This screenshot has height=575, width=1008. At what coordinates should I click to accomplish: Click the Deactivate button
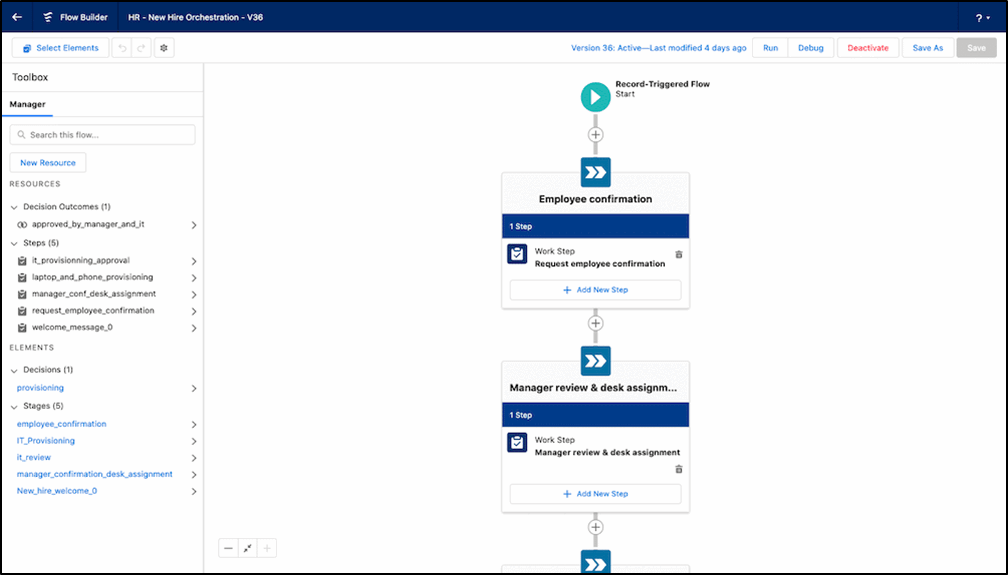[x=866, y=48]
